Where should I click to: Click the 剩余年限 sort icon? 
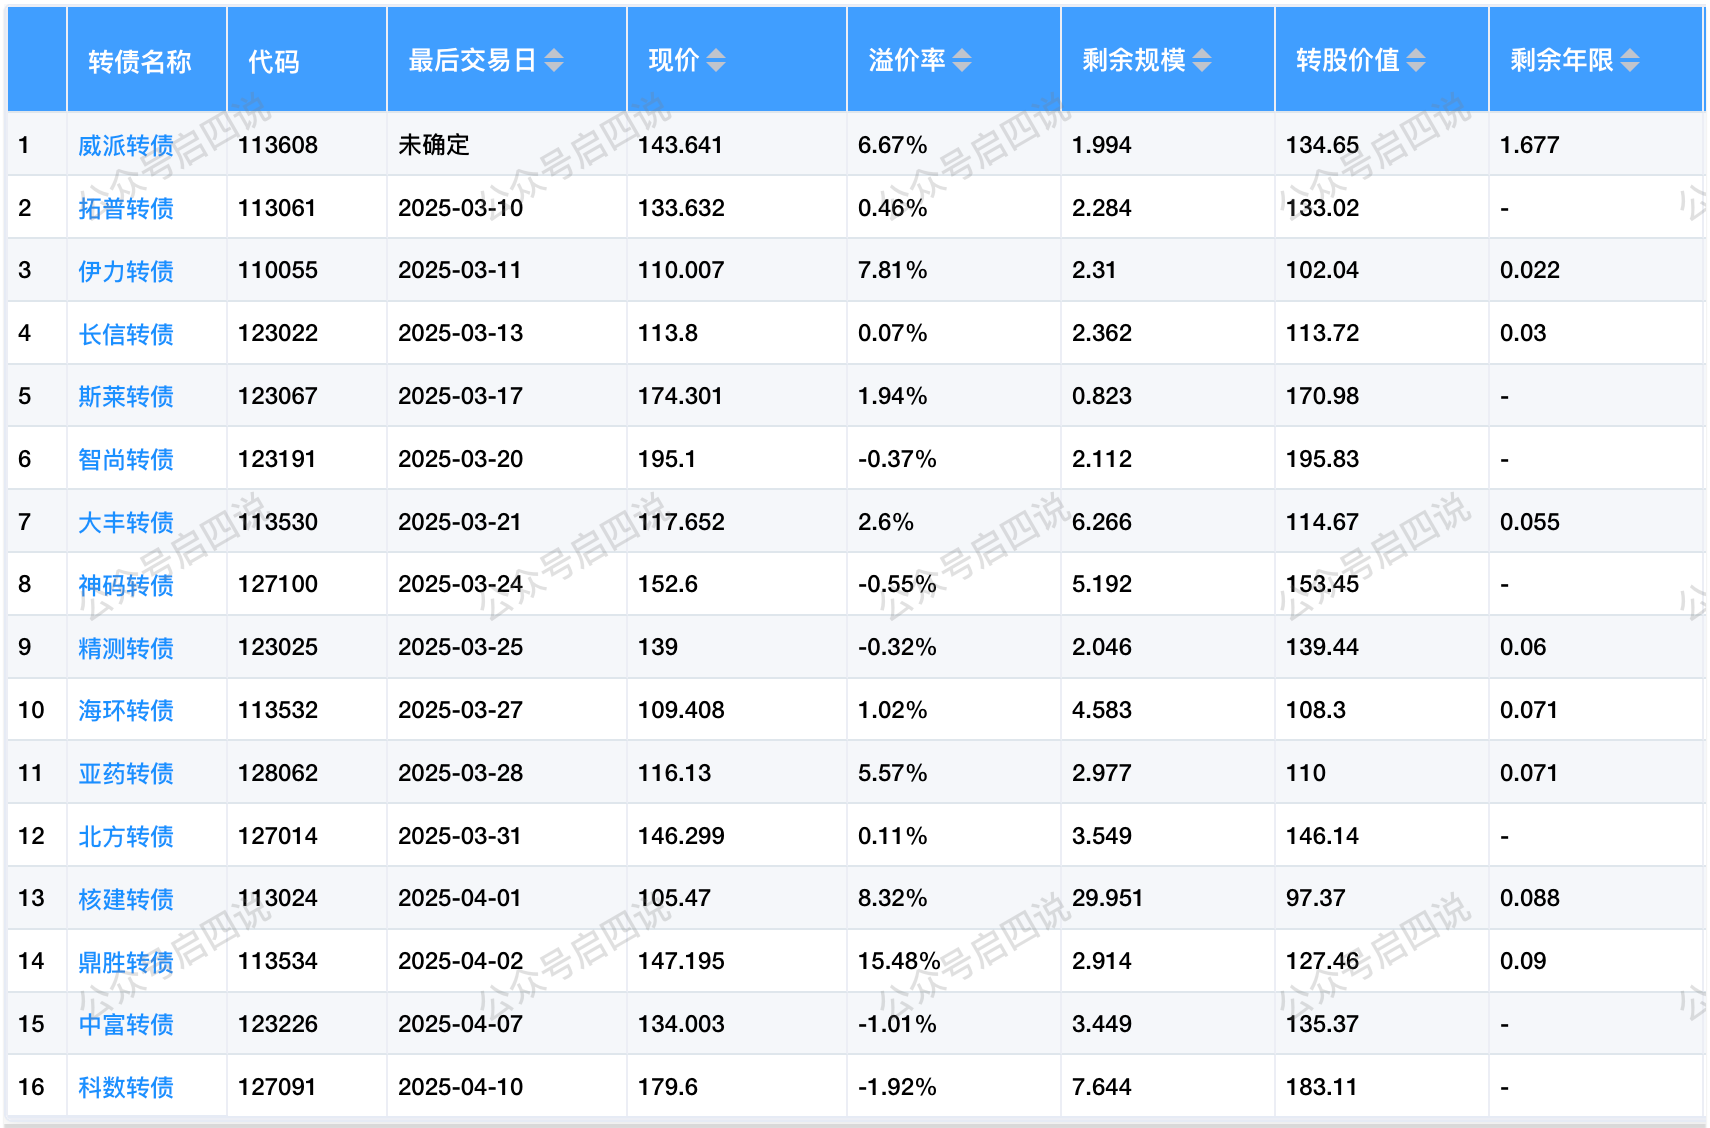pos(1630,61)
